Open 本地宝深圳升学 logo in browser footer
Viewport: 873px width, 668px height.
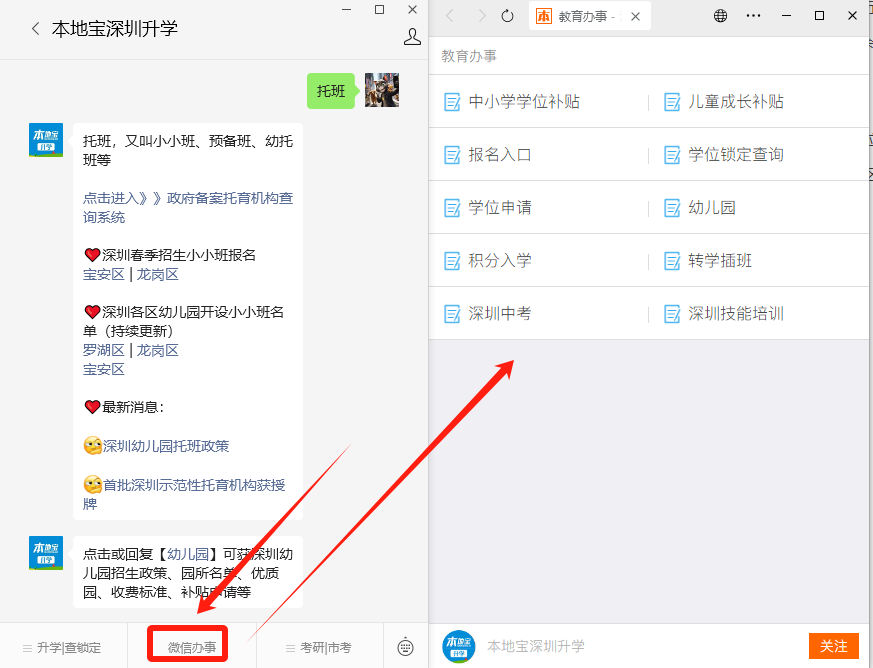(x=459, y=646)
